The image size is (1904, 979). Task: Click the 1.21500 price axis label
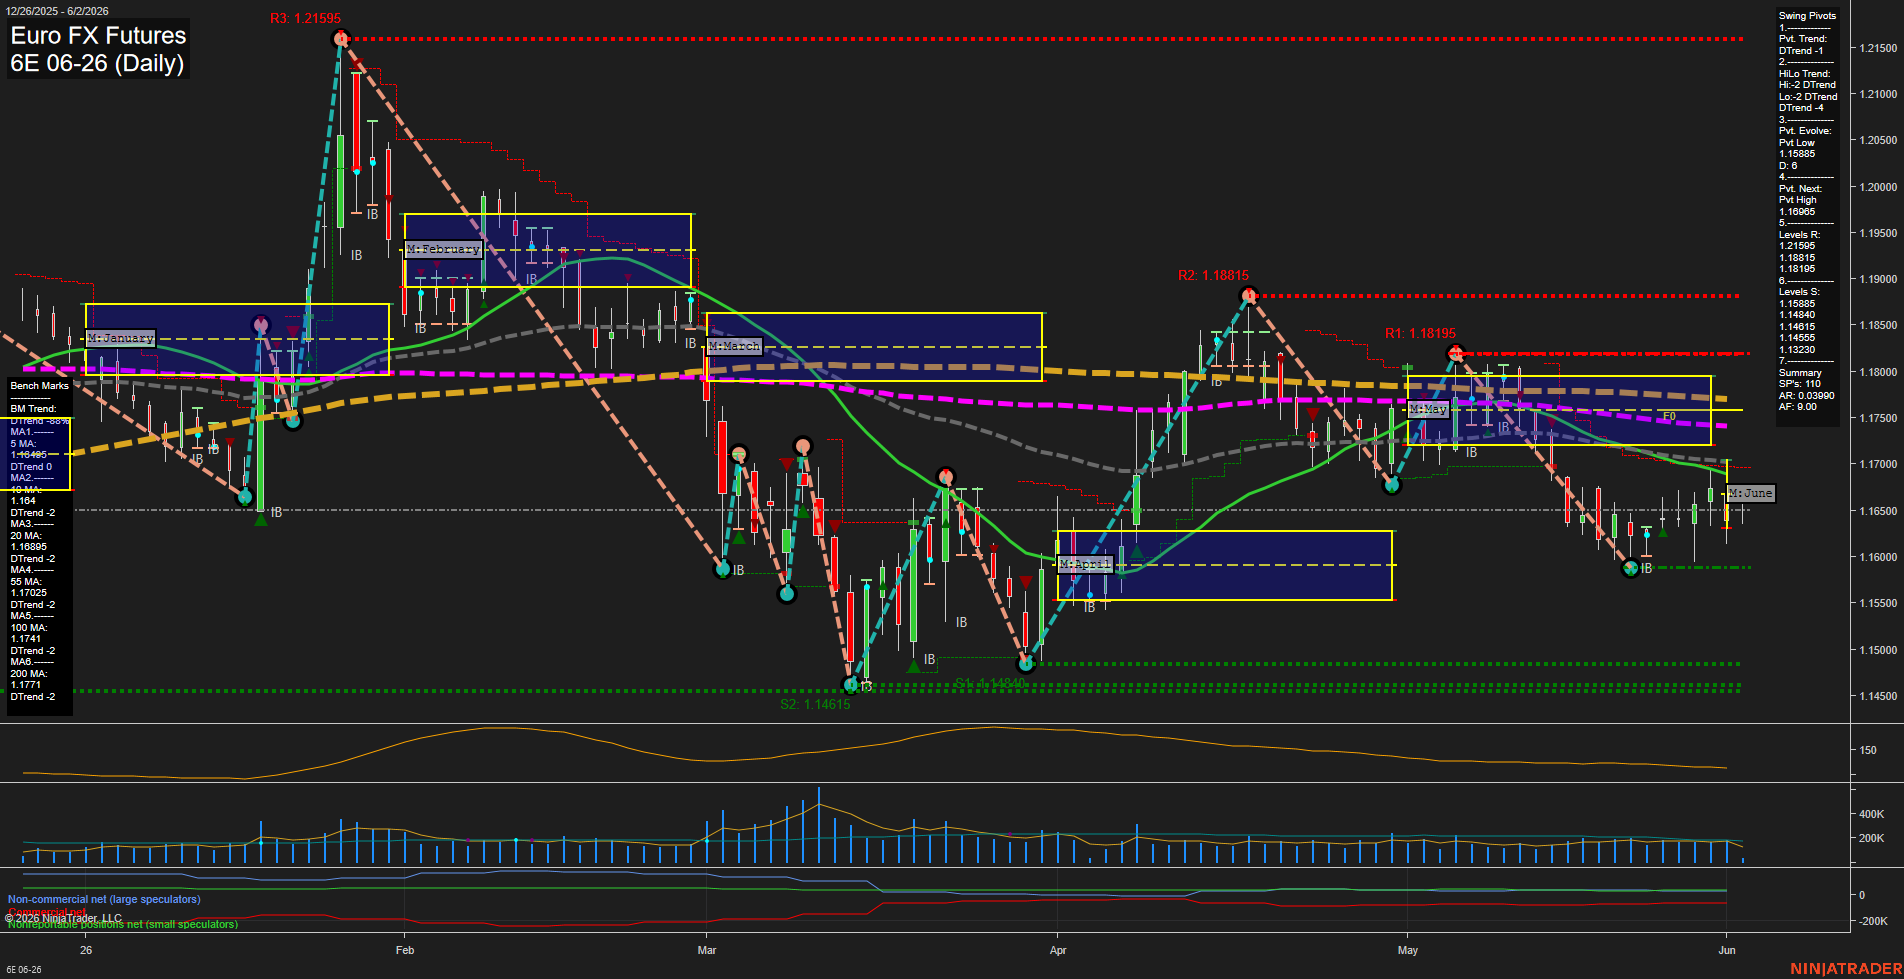1877,48
